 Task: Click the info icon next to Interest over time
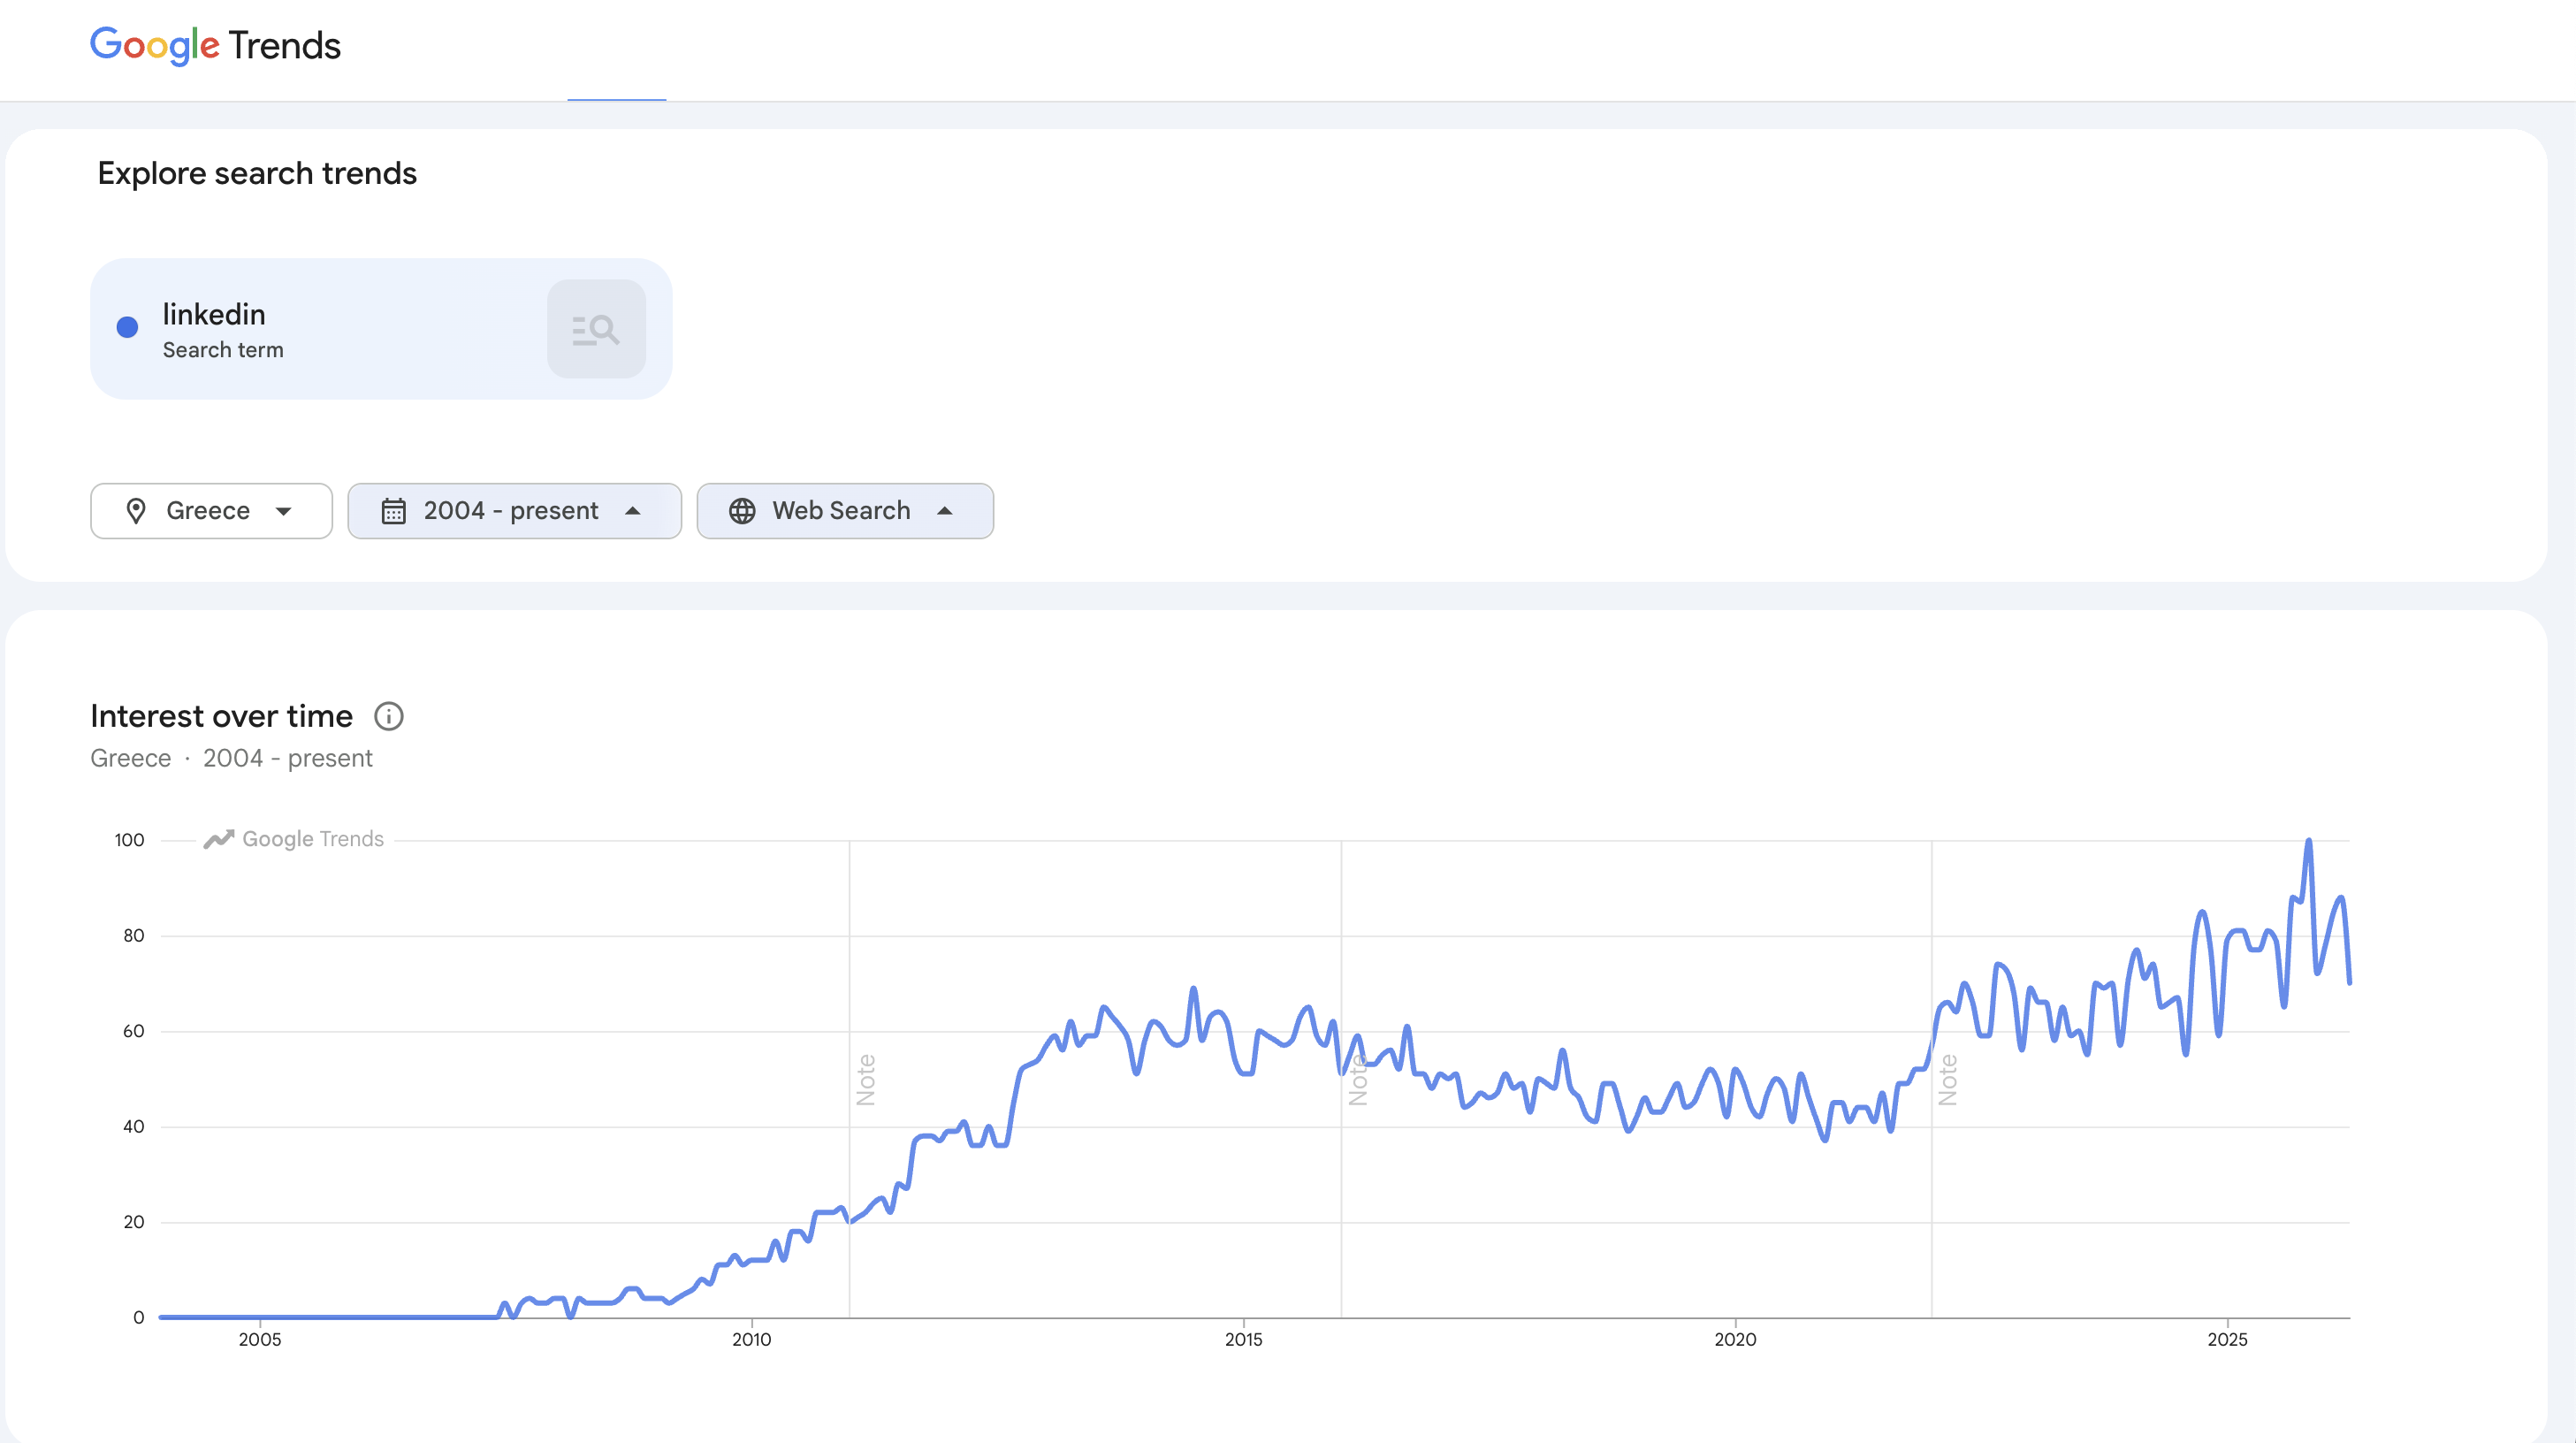click(389, 716)
